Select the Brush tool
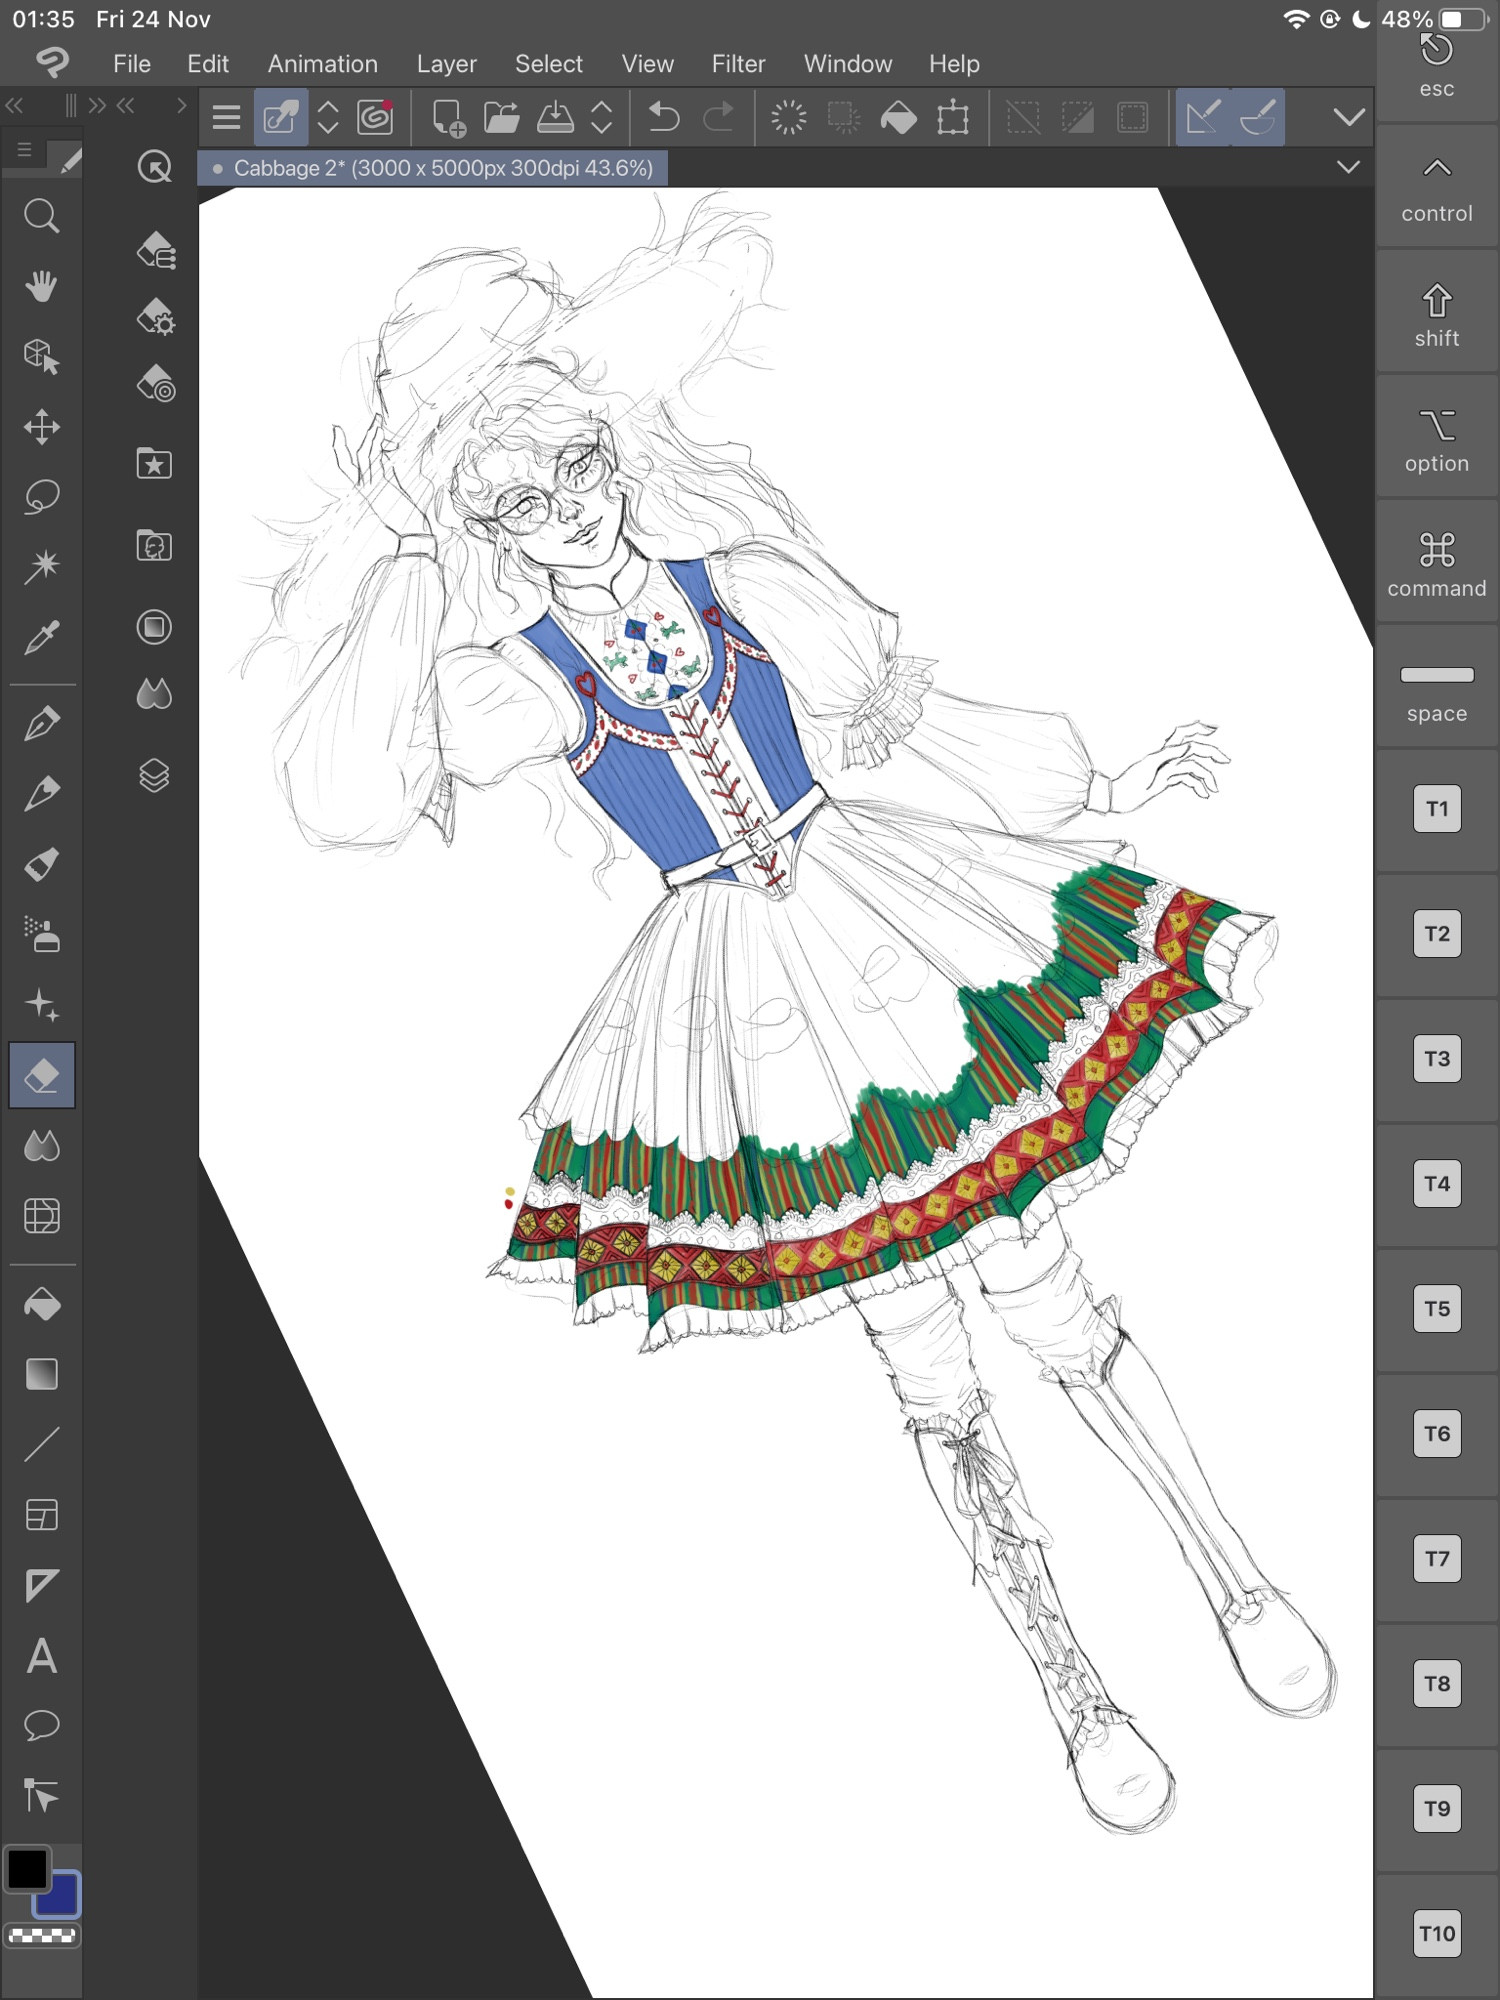Viewport: 1500px width, 2000px height. click(x=41, y=864)
